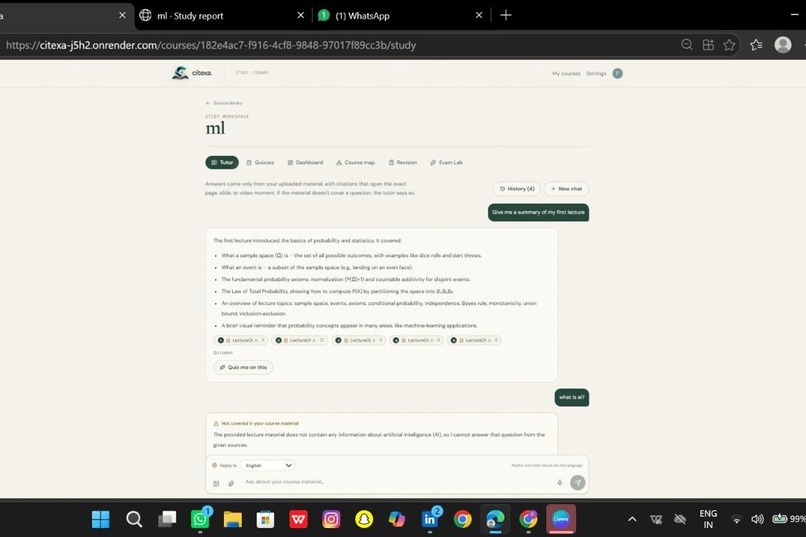Switch to the Dashboard tab
The height and width of the screenshot is (537, 806).
(x=305, y=162)
